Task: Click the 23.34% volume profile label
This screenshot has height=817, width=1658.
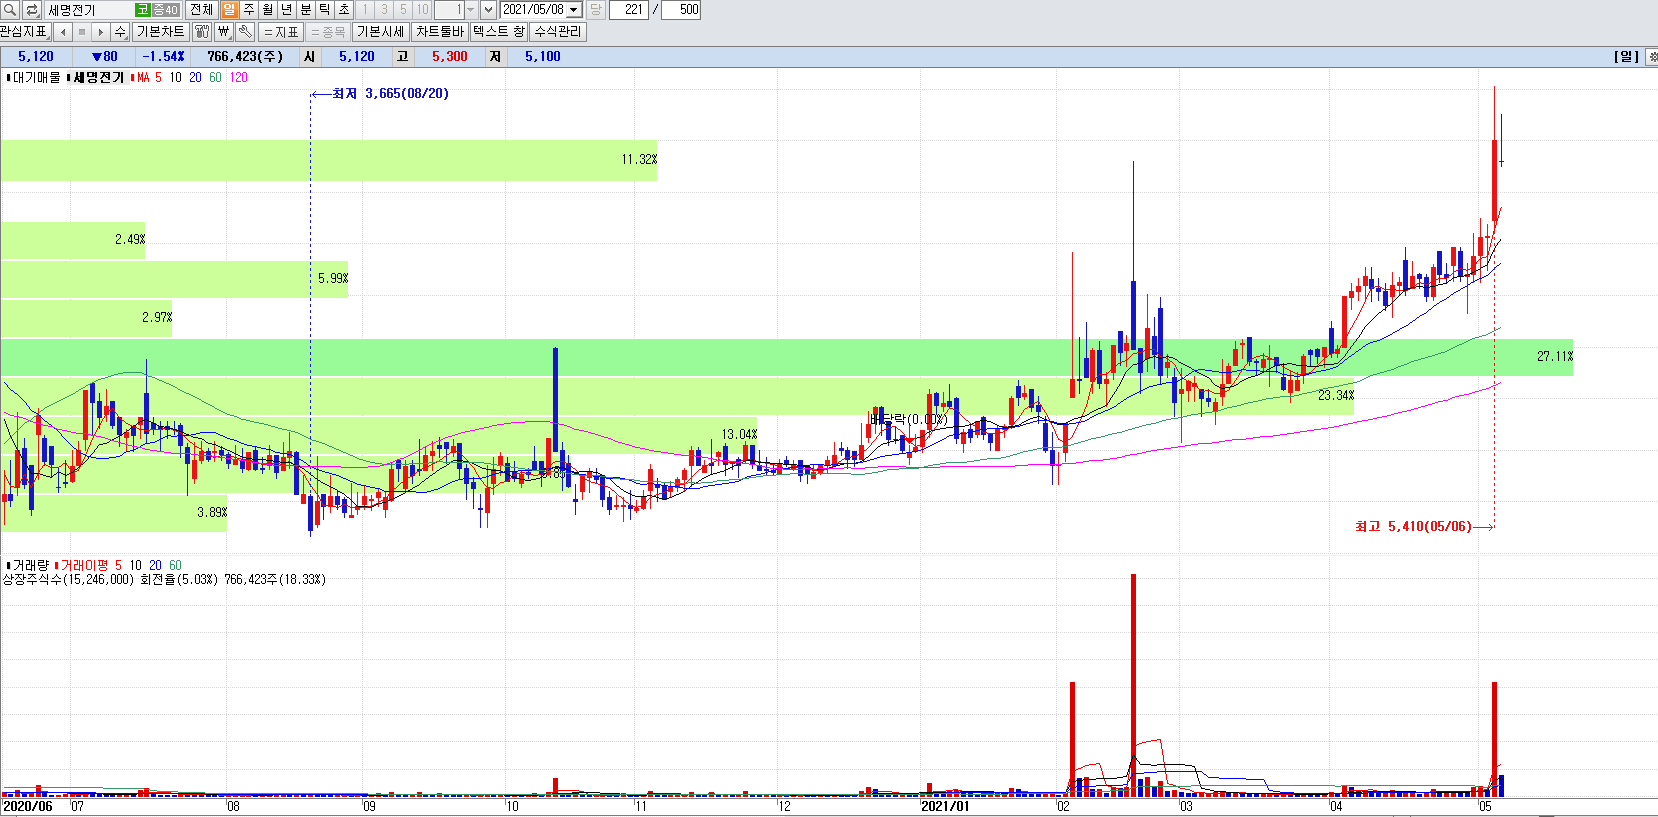Action: tap(1336, 395)
